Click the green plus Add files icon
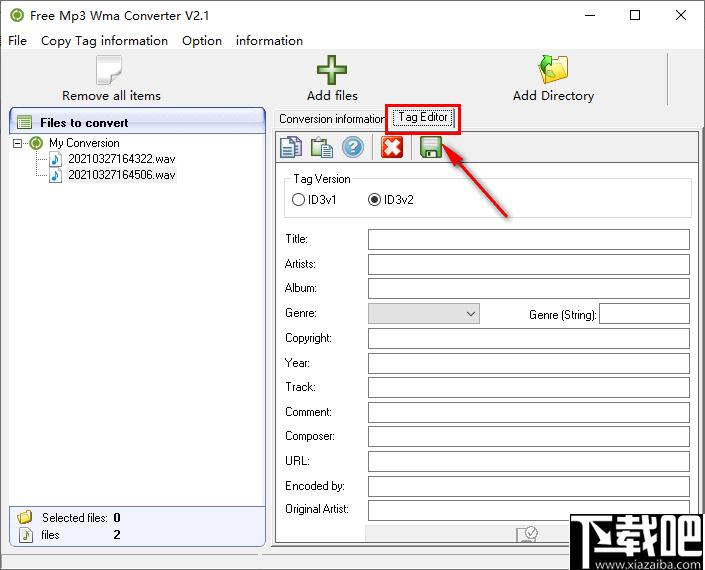Image resolution: width=705 pixels, height=570 pixels. pyautogui.click(x=332, y=71)
